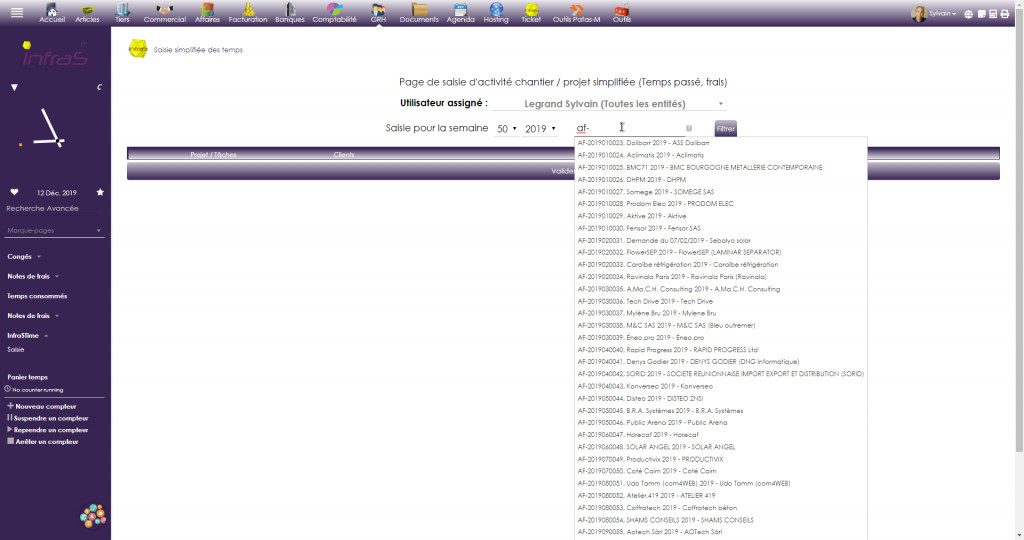Select AF-2019010024, Aclimatis 2019 suggestion
Viewport: 1024px width, 540px height.
tap(720, 155)
